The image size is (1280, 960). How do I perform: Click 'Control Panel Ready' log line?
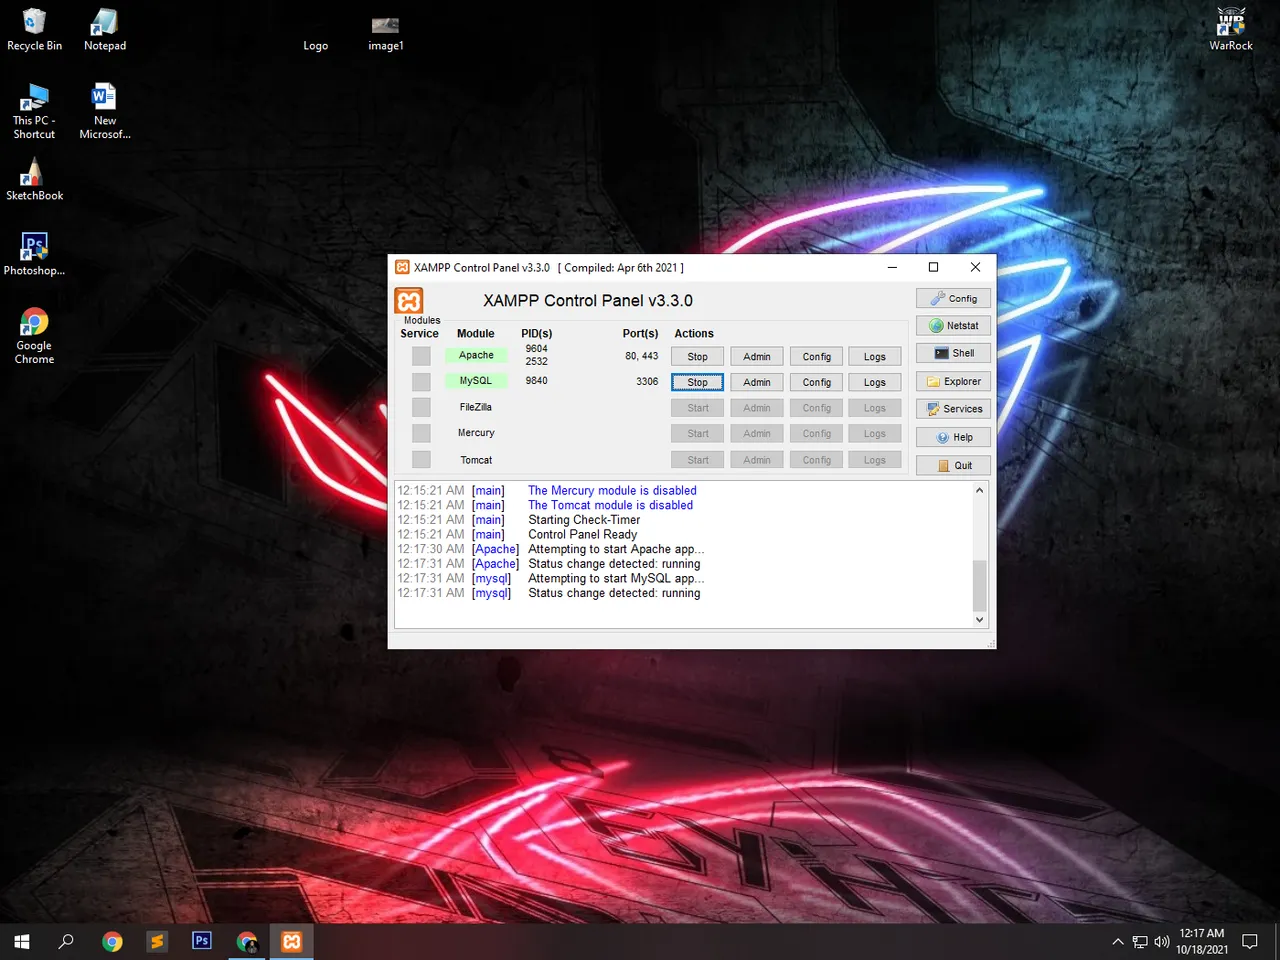click(x=582, y=535)
